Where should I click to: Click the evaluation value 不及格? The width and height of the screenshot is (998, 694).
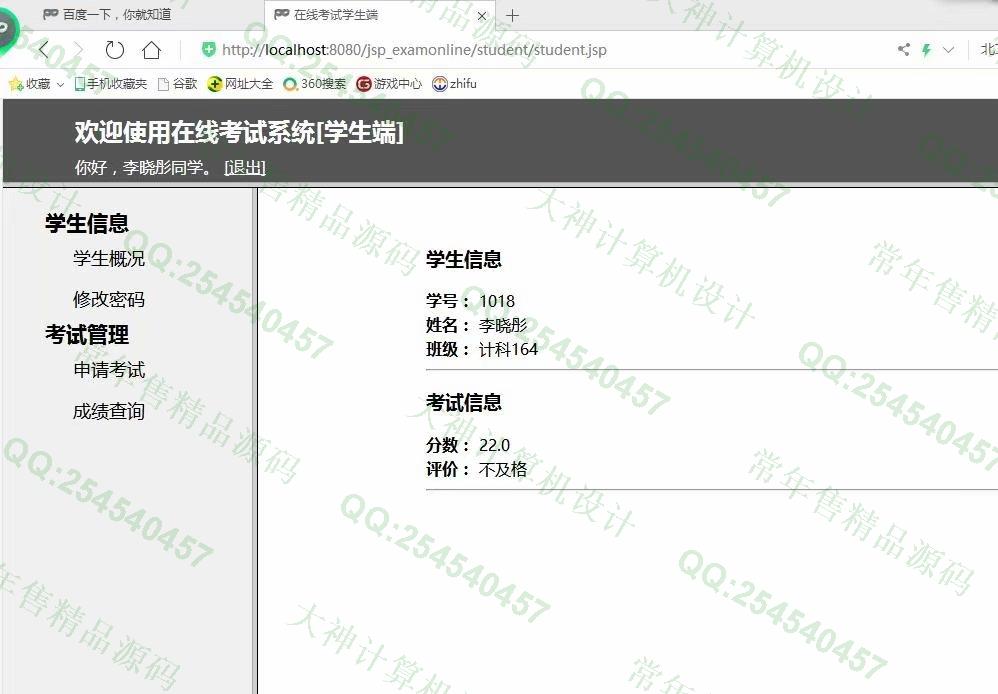tap(503, 469)
